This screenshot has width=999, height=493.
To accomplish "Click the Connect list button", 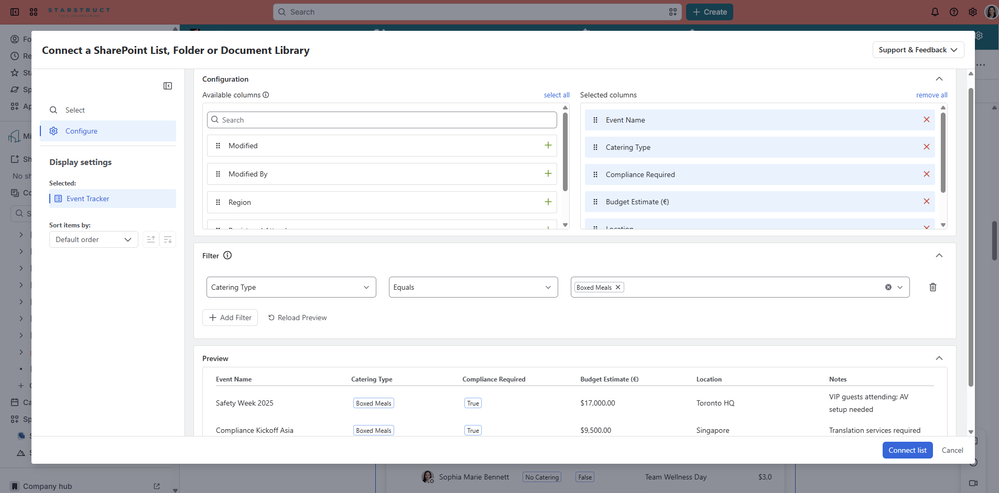I will pyautogui.click(x=907, y=450).
